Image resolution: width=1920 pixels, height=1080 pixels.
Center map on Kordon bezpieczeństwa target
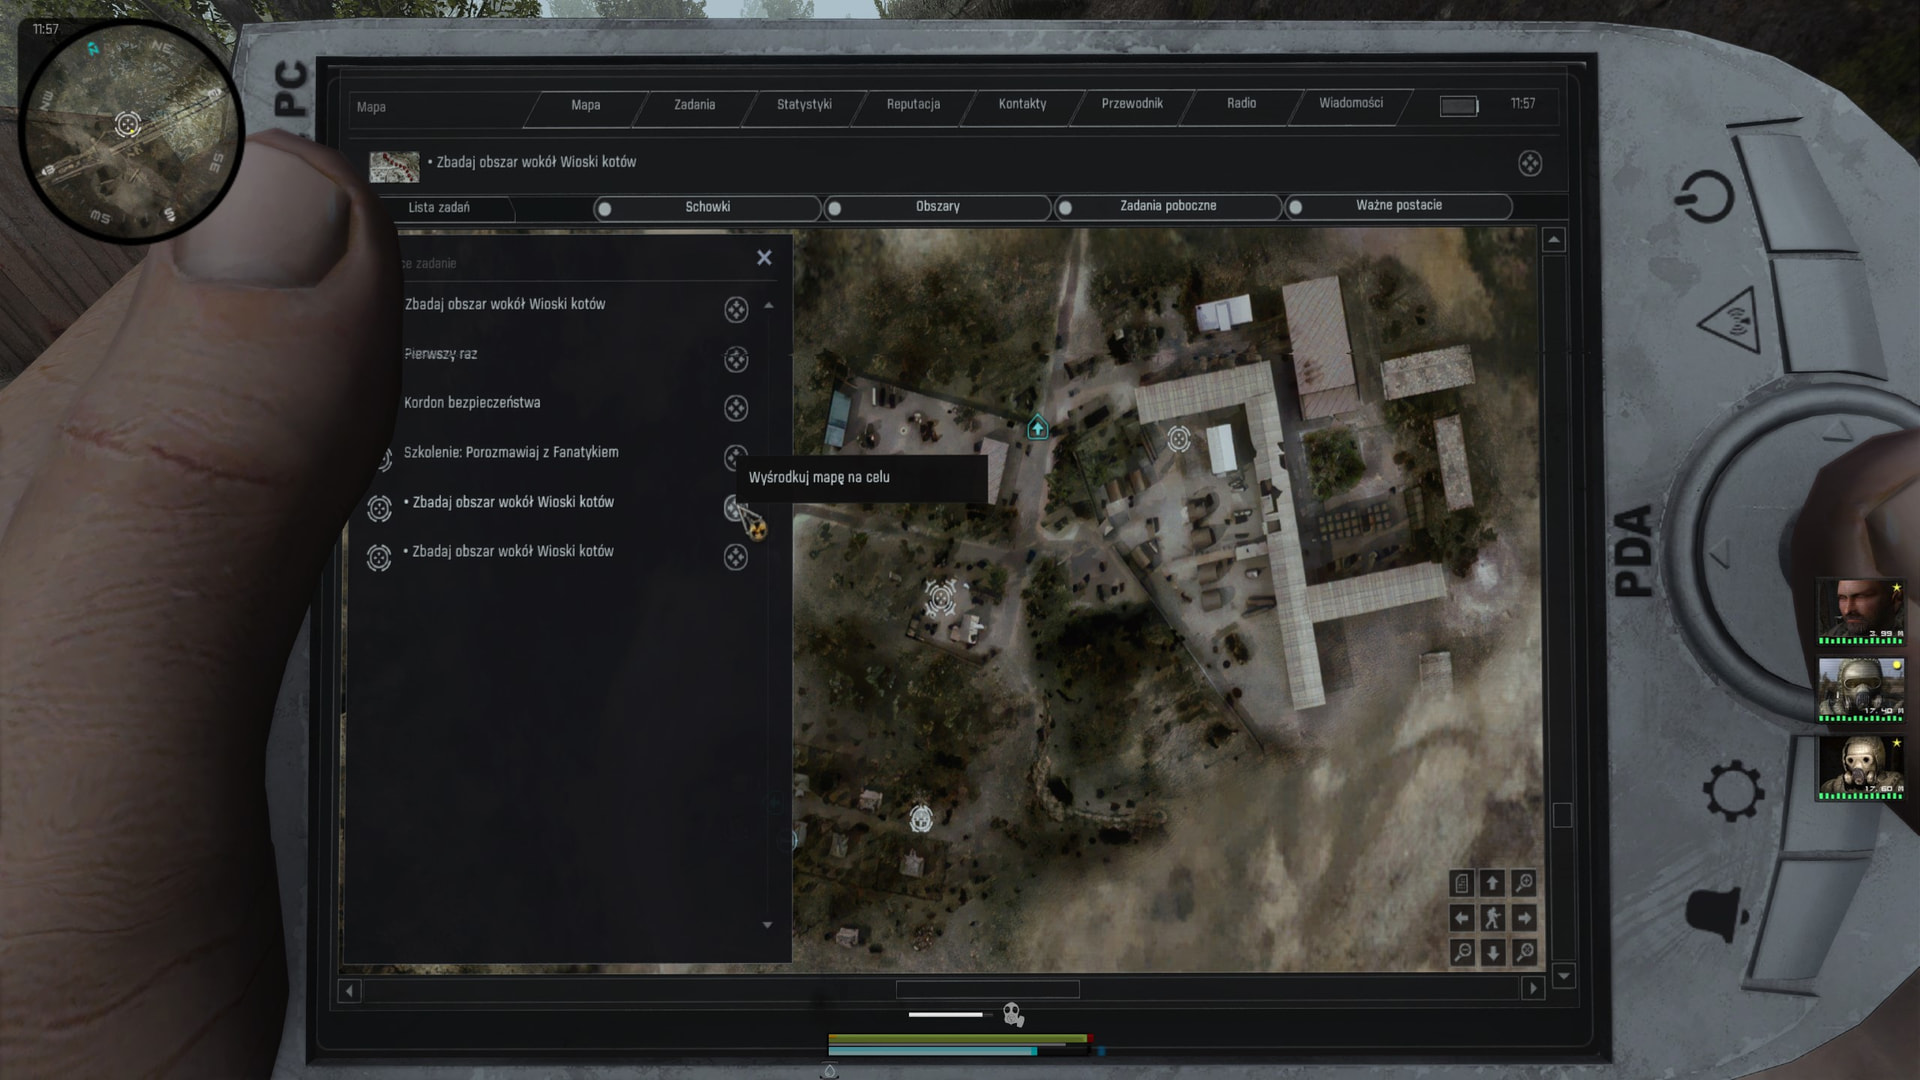click(x=736, y=408)
